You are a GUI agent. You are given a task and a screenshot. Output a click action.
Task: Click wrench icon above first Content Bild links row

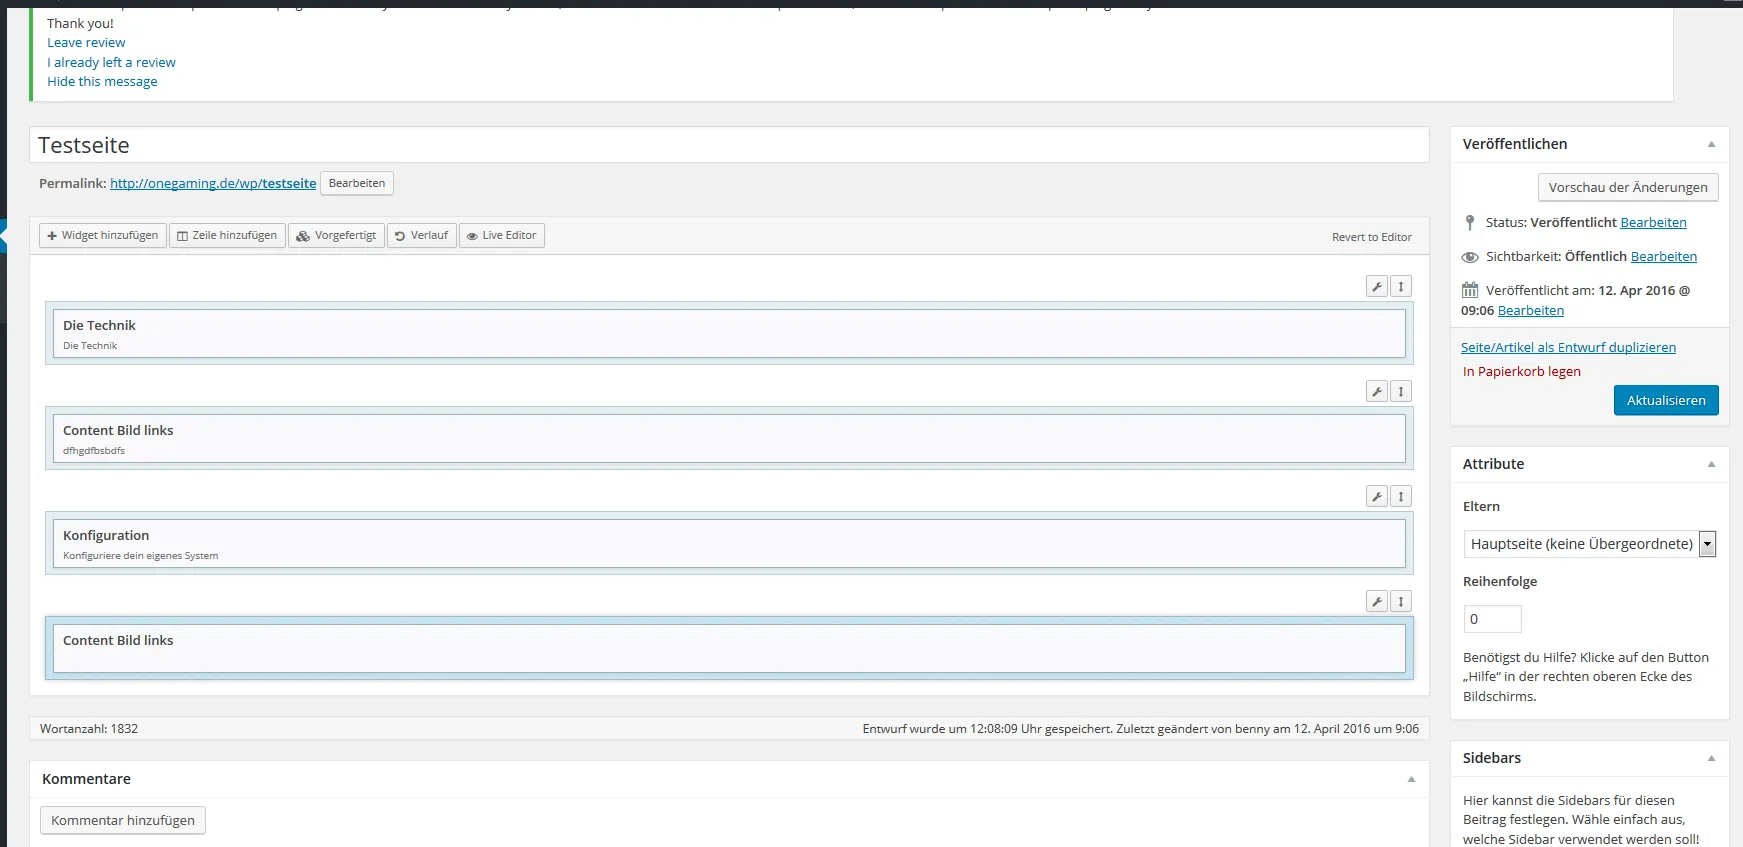1377,392
